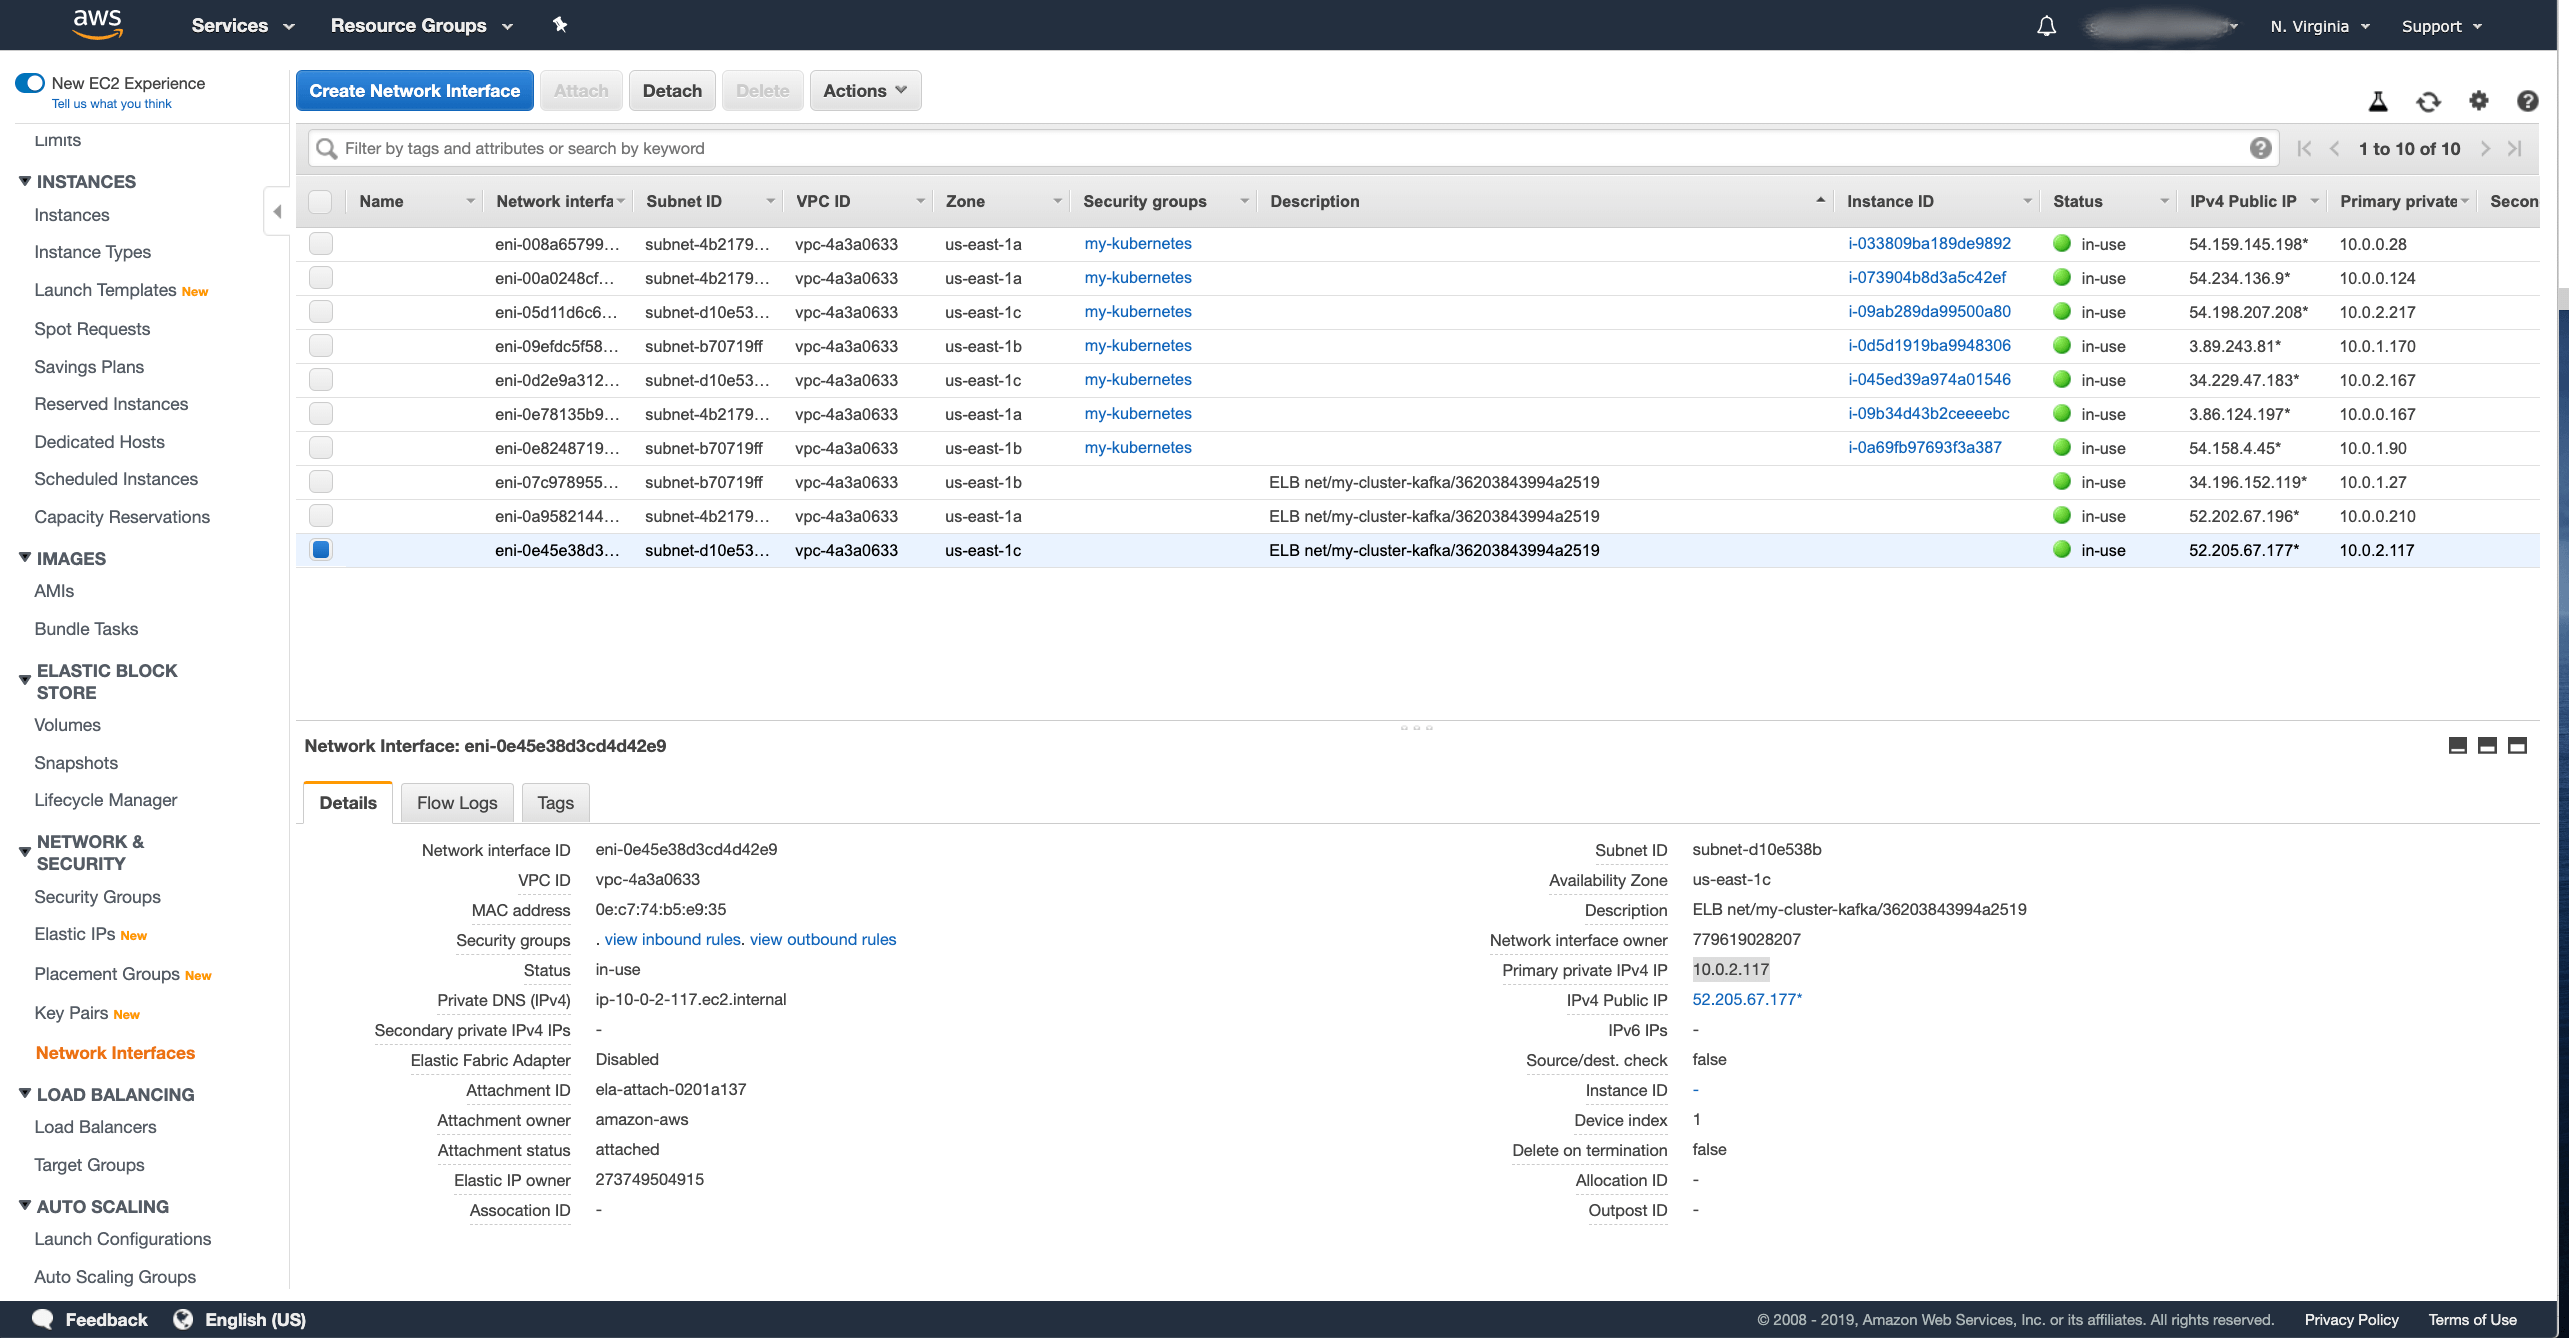Click the Feedback speech bubble icon
The height and width of the screenshot is (1338, 2569).
(x=43, y=1319)
